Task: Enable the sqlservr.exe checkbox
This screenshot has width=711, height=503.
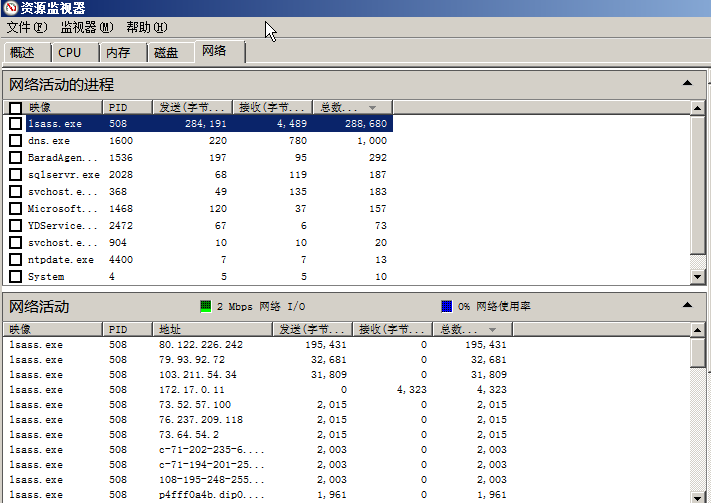Action: [x=15, y=175]
